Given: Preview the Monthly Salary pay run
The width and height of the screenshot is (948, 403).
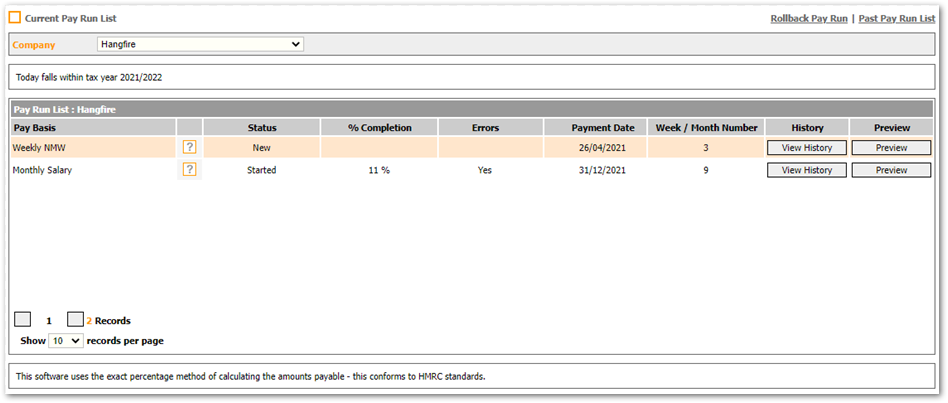Looking at the screenshot, I should [x=891, y=170].
